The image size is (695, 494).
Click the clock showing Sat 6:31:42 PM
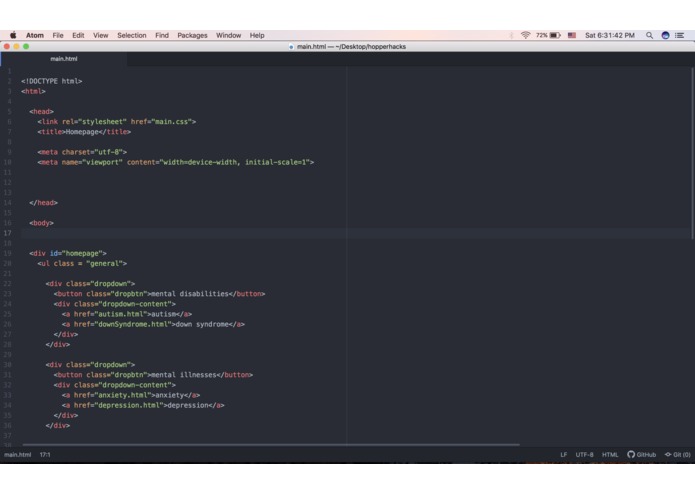(609, 35)
